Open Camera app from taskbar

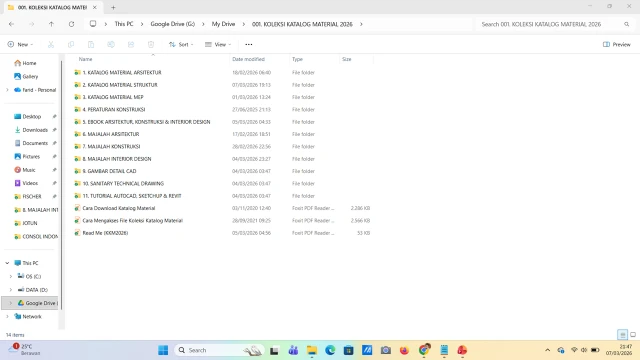386,350
